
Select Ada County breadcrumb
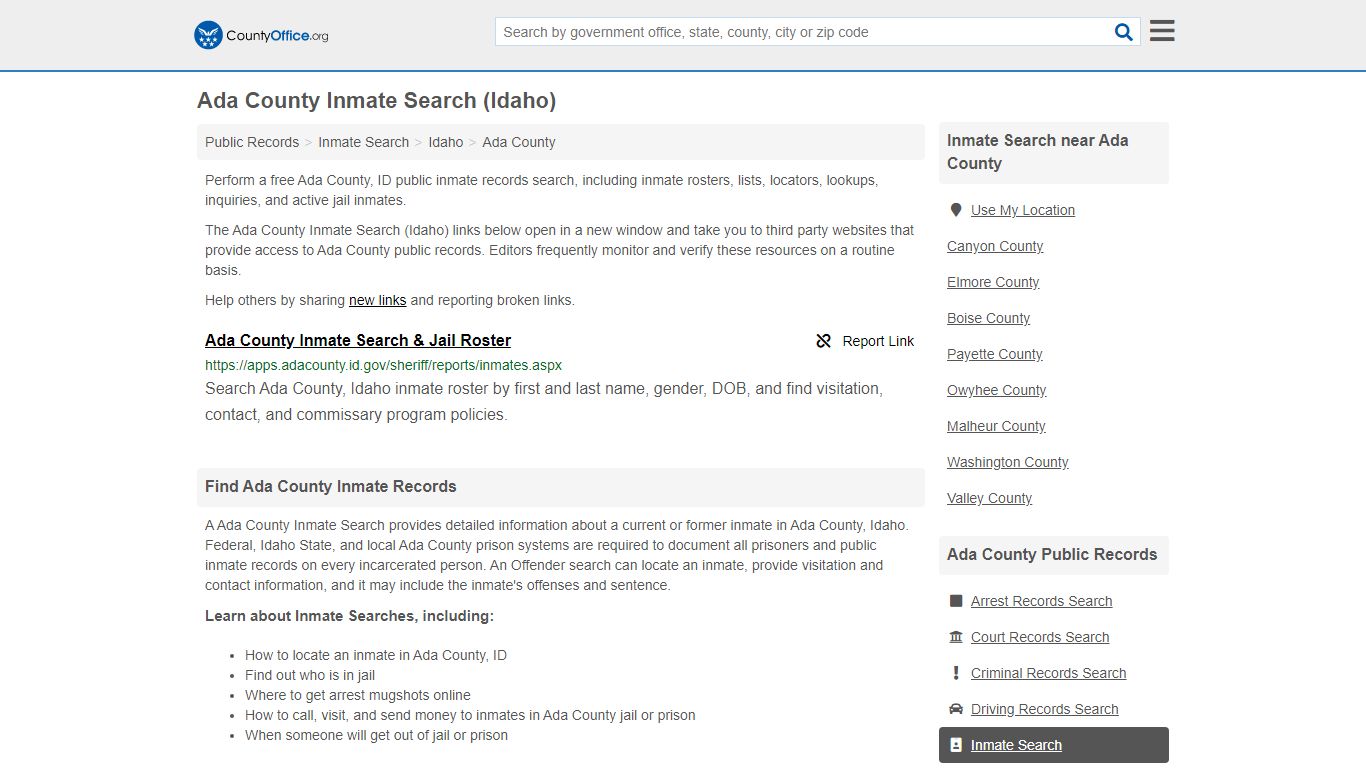[x=519, y=142]
